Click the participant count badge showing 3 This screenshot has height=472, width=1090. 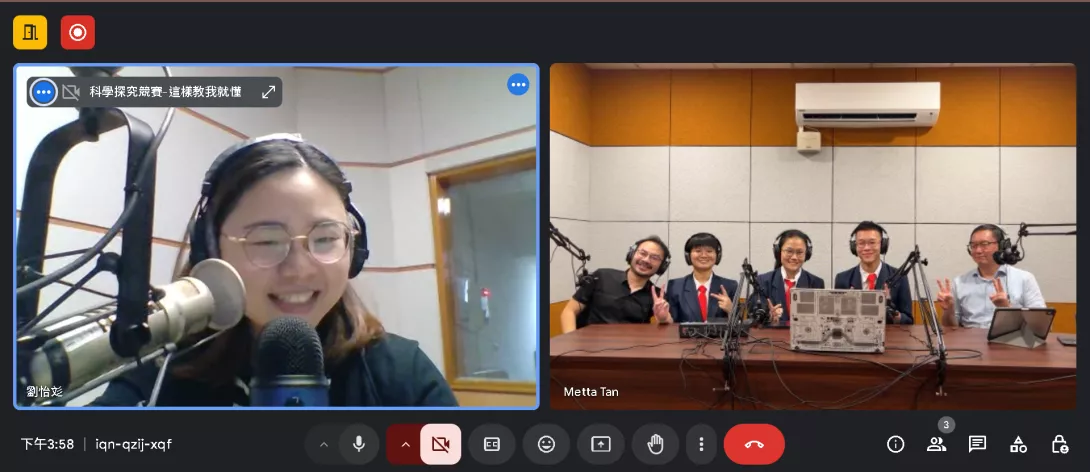point(945,424)
